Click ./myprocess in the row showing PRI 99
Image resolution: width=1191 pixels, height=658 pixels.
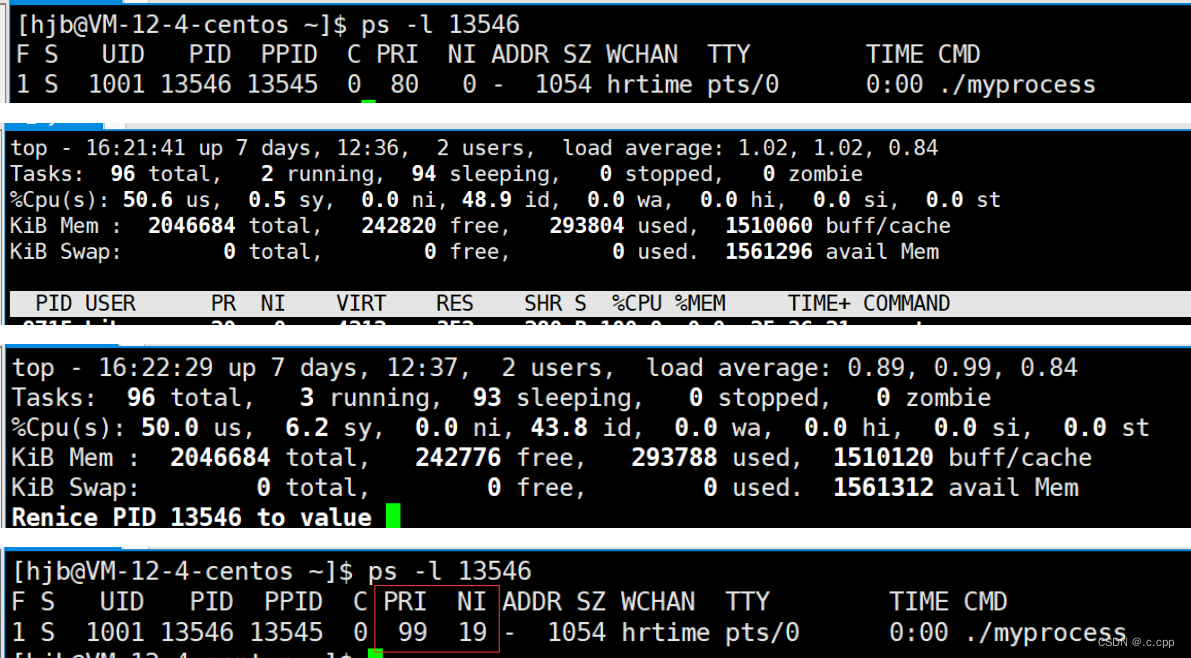click(1045, 632)
